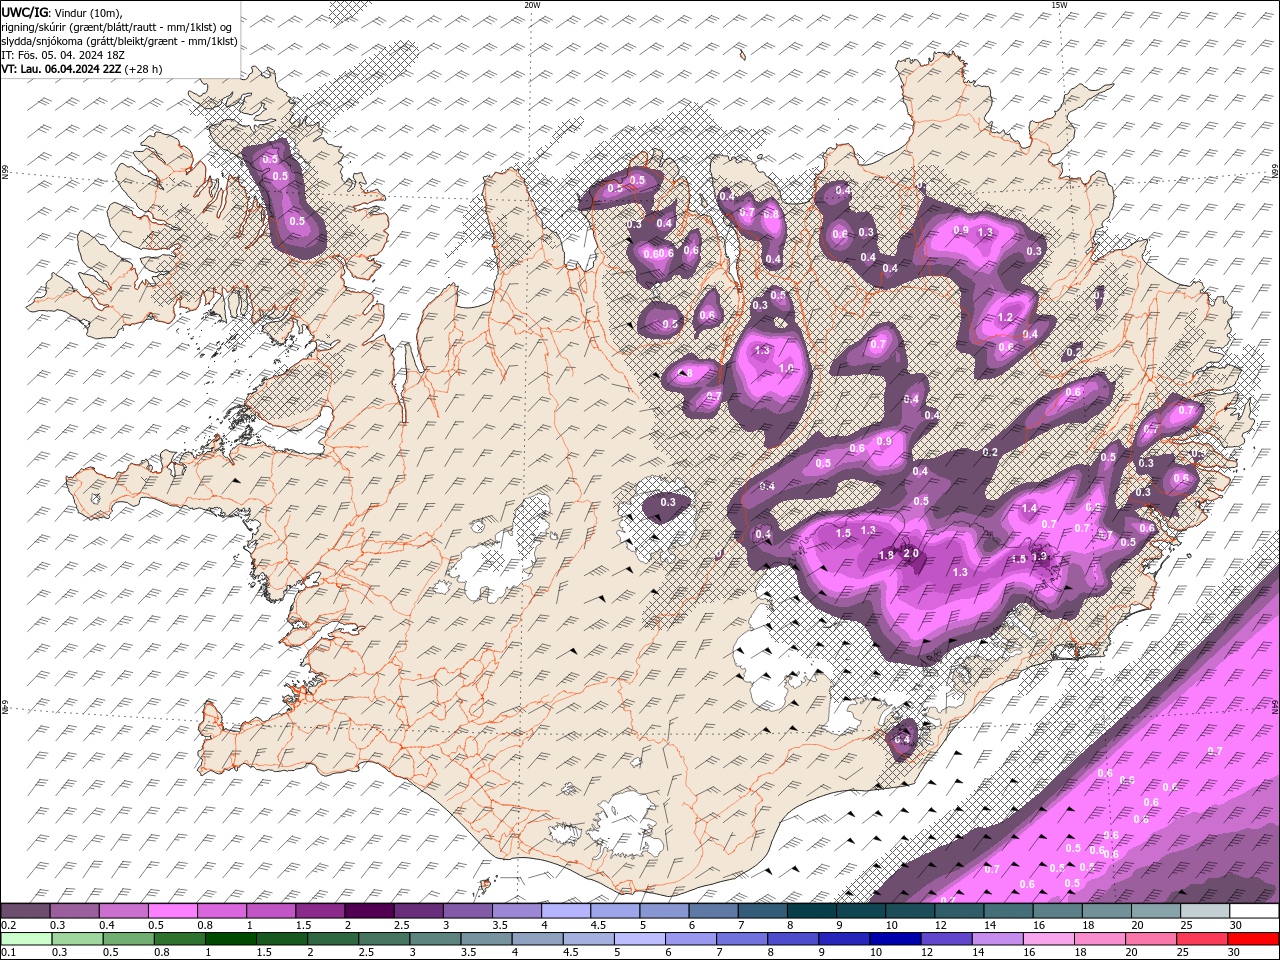This screenshot has width=1280, height=960.
Task: Click the snow legend swatch starting at 0.2
Action: point(26,911)
